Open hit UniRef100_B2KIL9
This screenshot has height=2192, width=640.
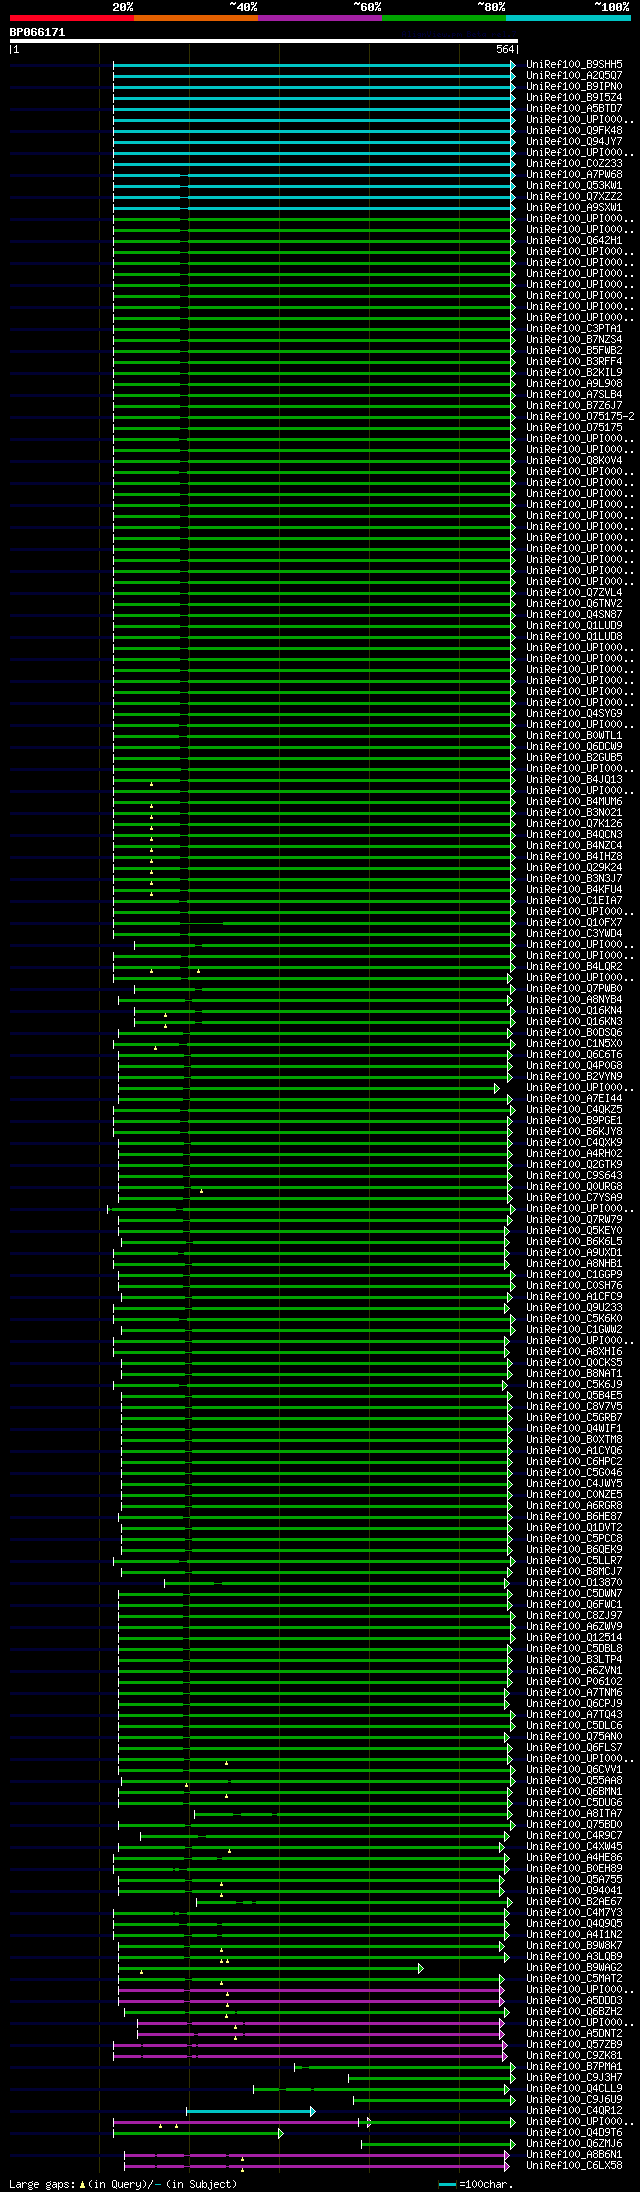pos(574,373)
